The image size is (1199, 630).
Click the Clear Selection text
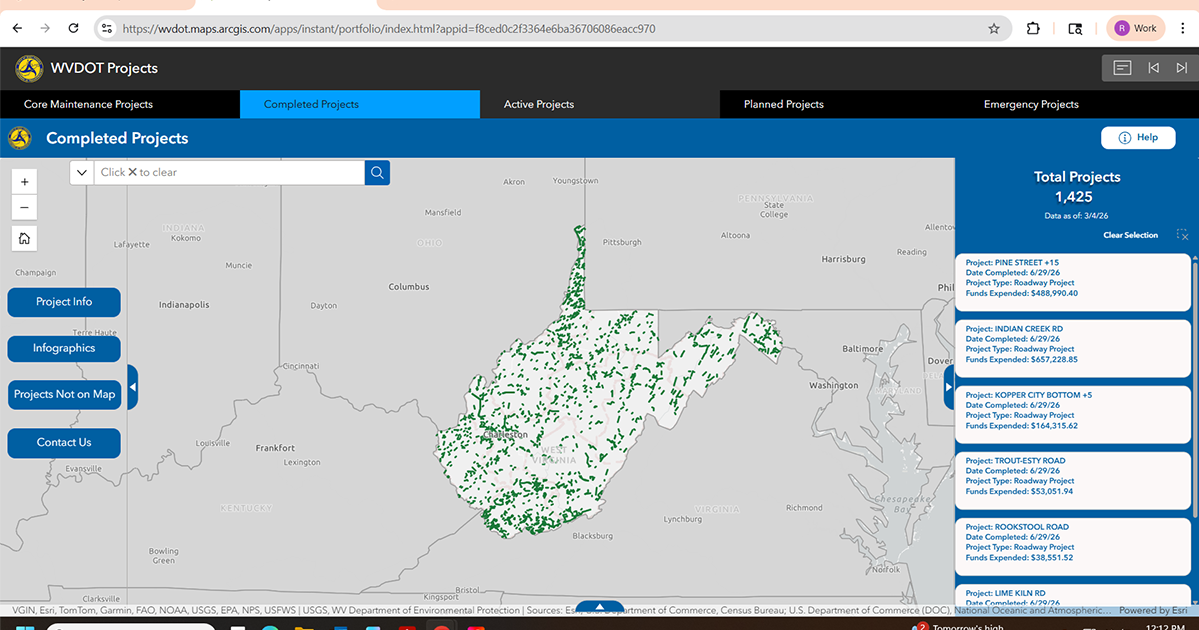(x=1130, y=235)
